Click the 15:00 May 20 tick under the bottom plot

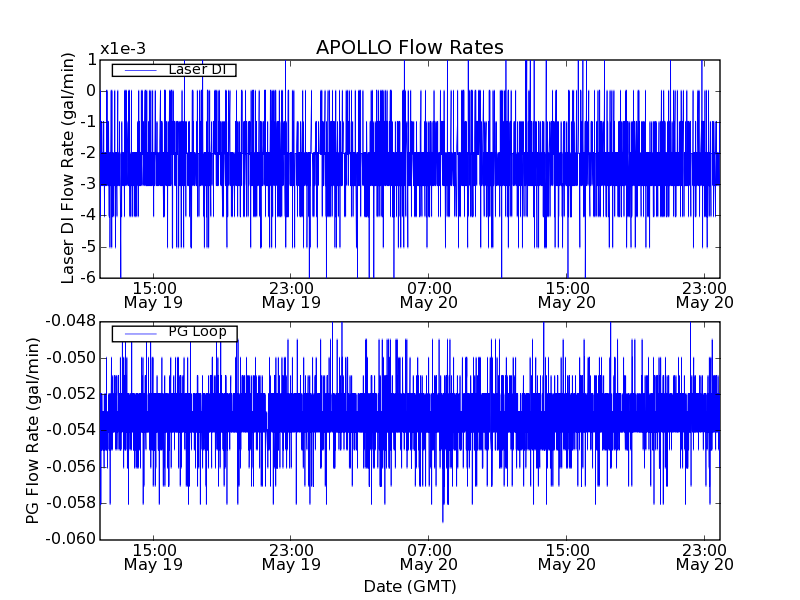click(x=566, y=556)
